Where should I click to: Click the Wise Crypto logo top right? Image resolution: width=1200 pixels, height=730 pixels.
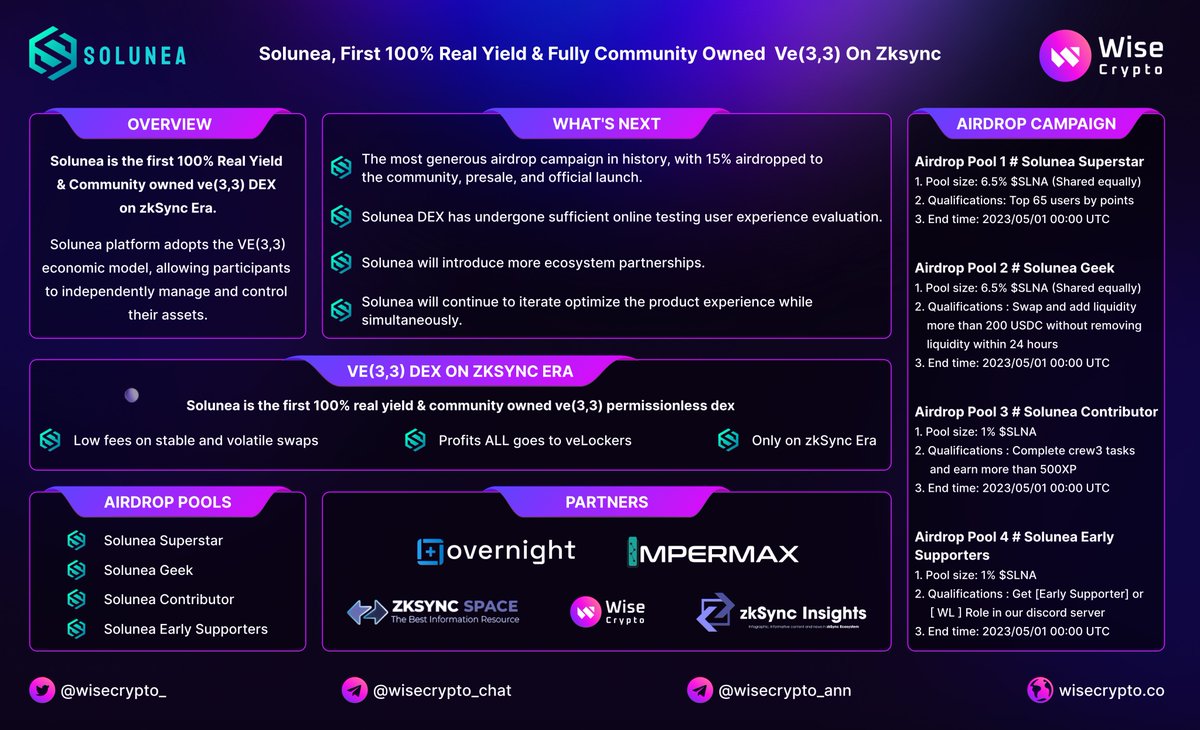(1101, 56)
